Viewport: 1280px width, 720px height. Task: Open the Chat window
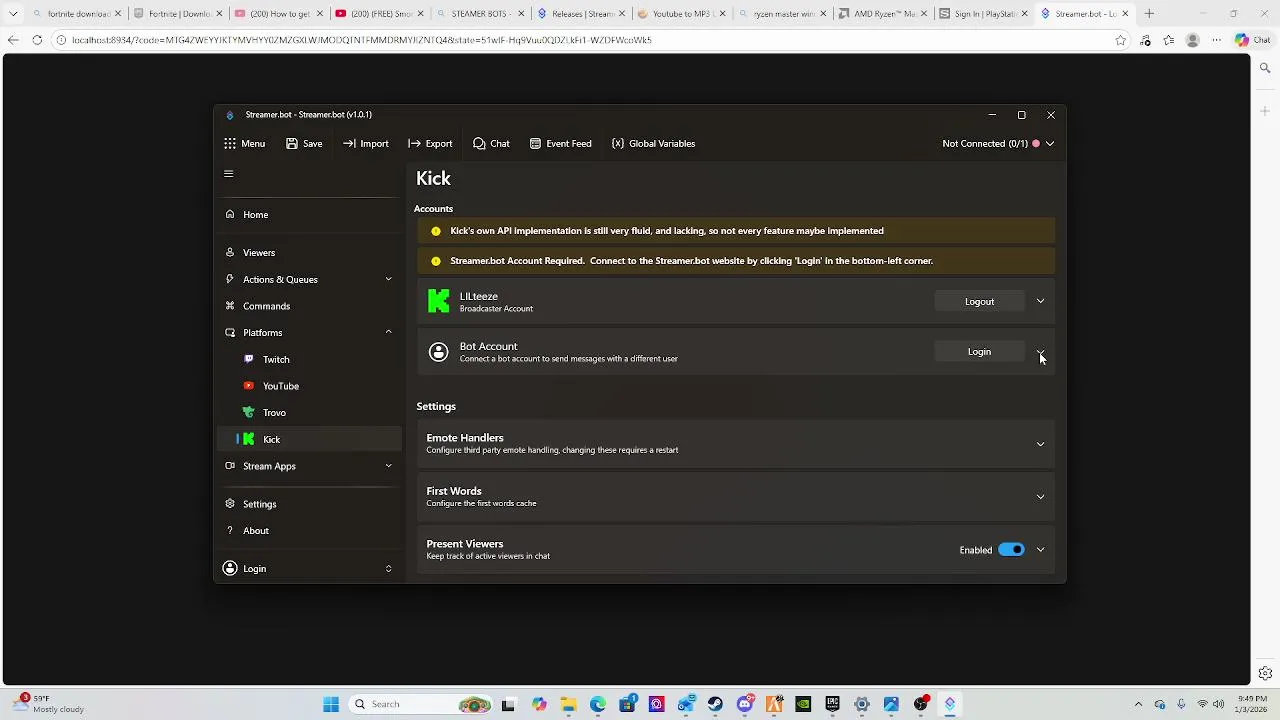pos(491,144)
